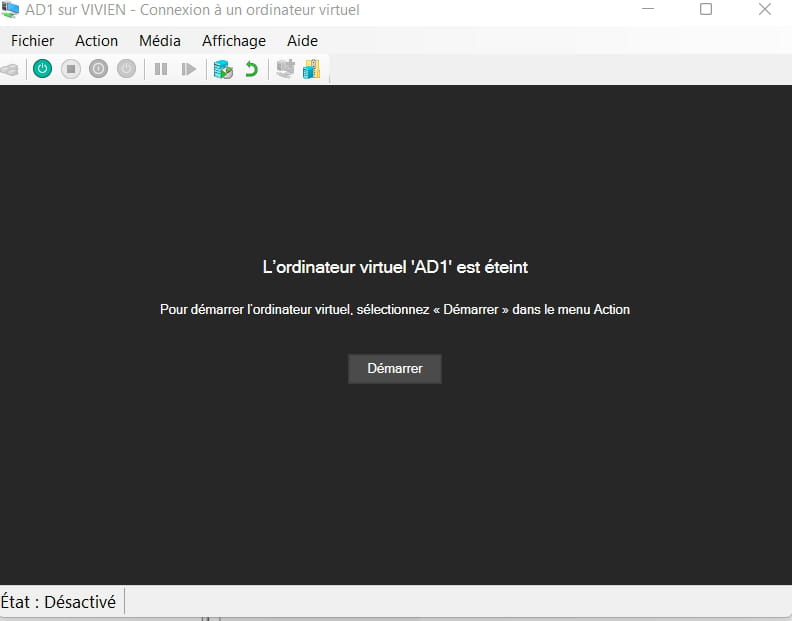Click the Enhanced Session toolbar icon
The image size is (792, 621).
285,69
